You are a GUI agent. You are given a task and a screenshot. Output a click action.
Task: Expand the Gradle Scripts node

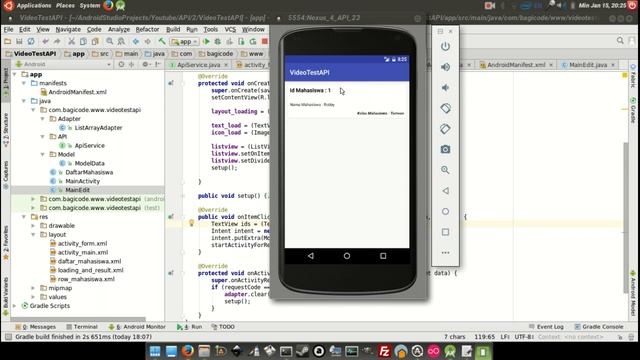[15, 306]
